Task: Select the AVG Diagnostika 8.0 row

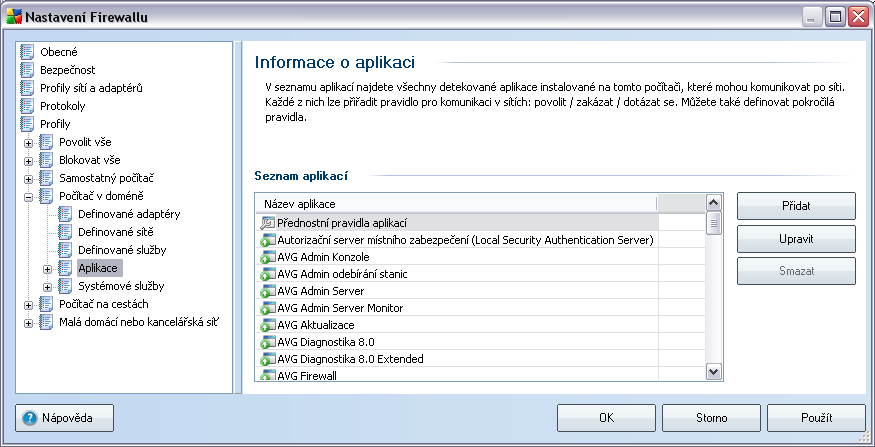Action: pyautogui.click(x=480, y=342)
